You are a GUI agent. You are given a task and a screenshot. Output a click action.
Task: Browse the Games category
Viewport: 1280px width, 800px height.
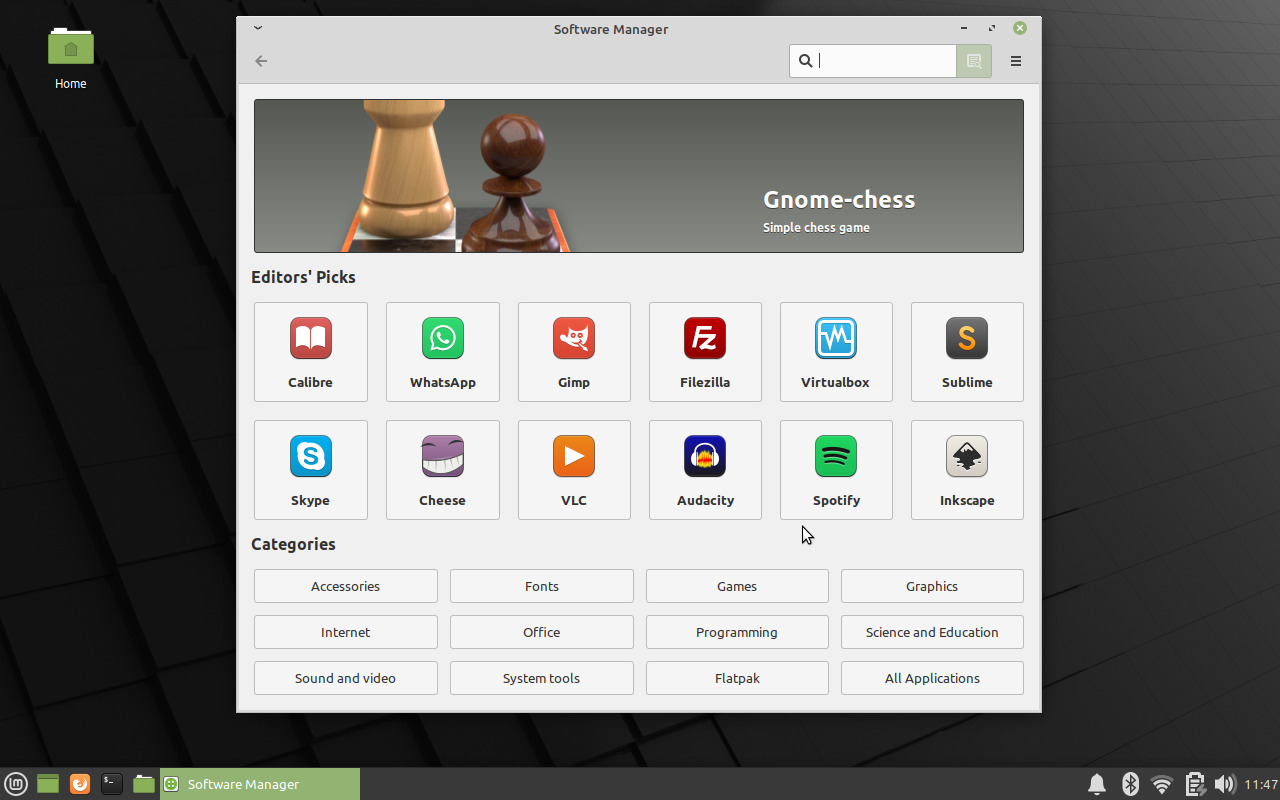pyautogui.click(x=737, y=586)
